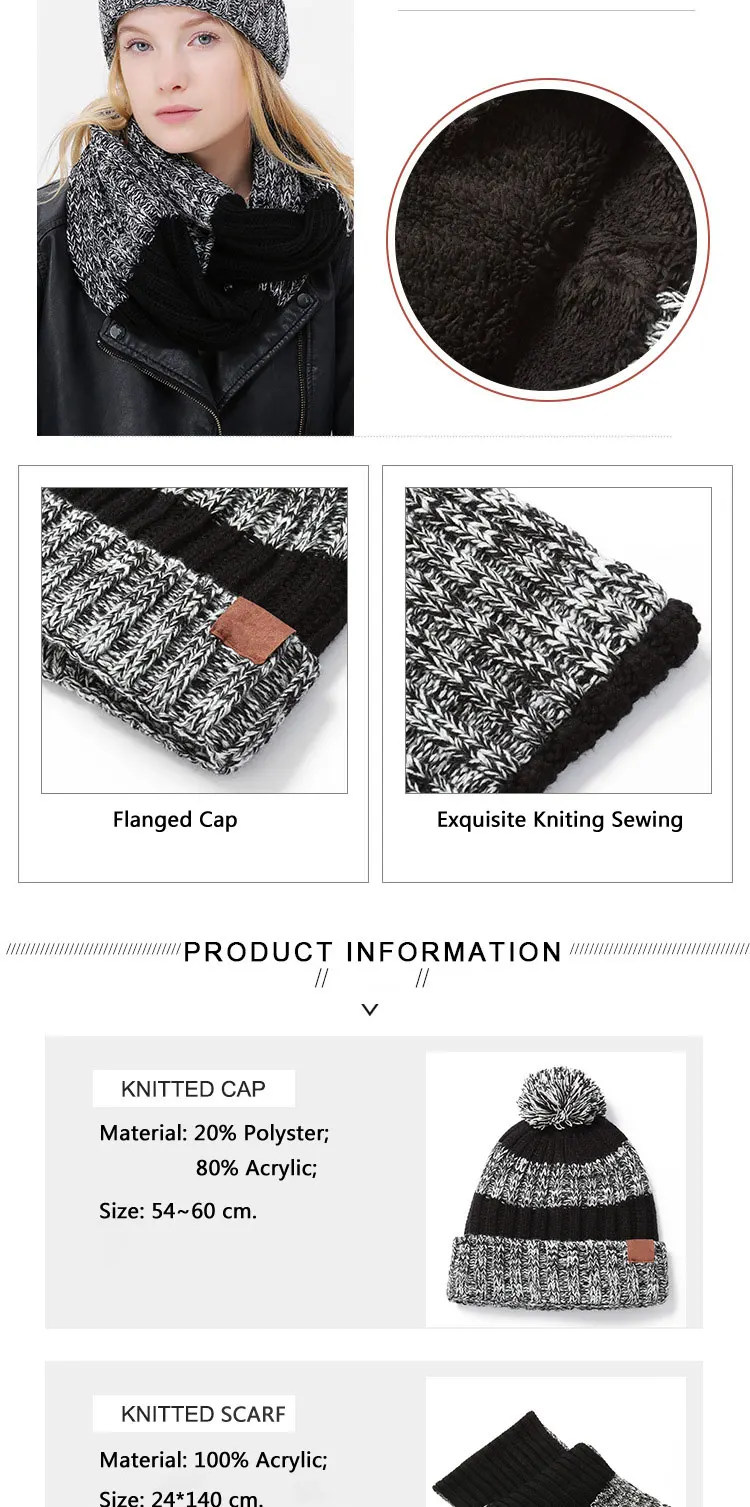The height and width of the screenshot is (1507, 750).
Task: Click the KNITTED CAP label
Action: point(194,1089)
